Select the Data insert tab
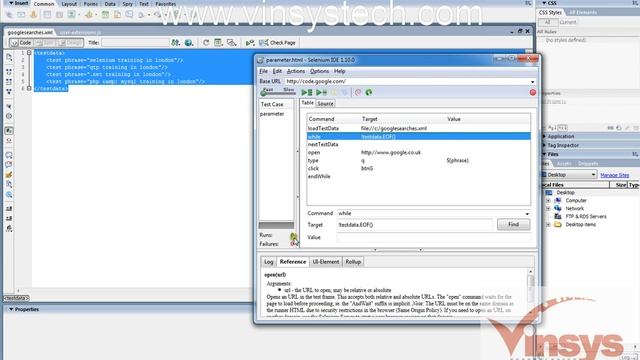Screen dimensions: 640x360 pos(110,4)
